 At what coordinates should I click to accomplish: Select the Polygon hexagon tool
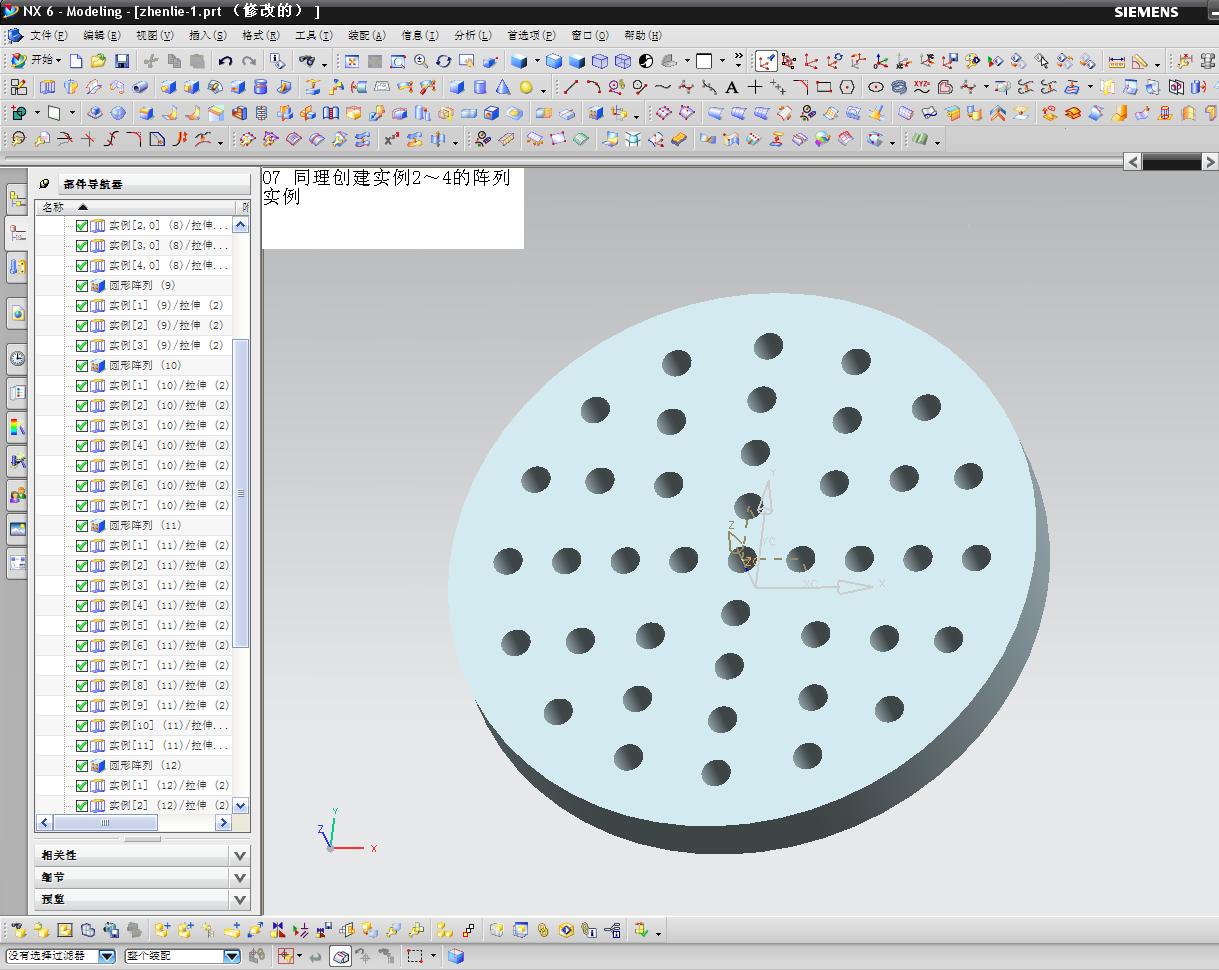(x=847, y=87)
